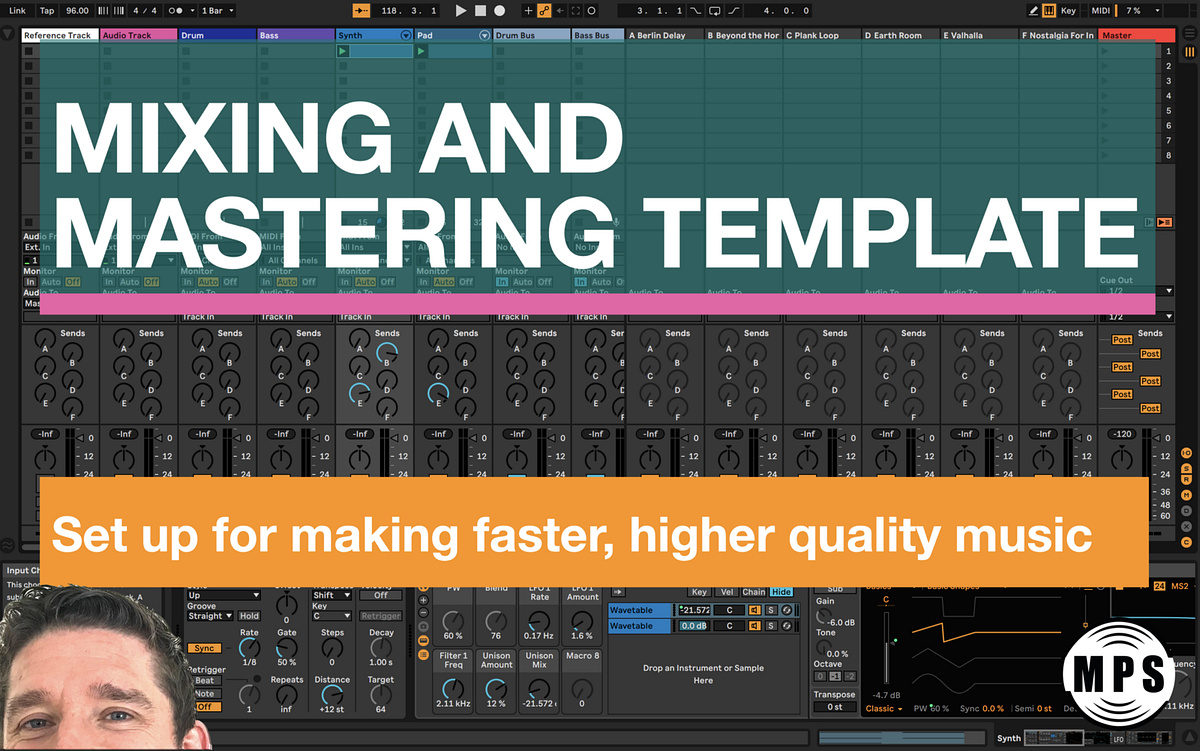The width and height of the screenshot is (1200, 751).
Task: Open the dropdown on the Synth track header
Action: (406, 33)
